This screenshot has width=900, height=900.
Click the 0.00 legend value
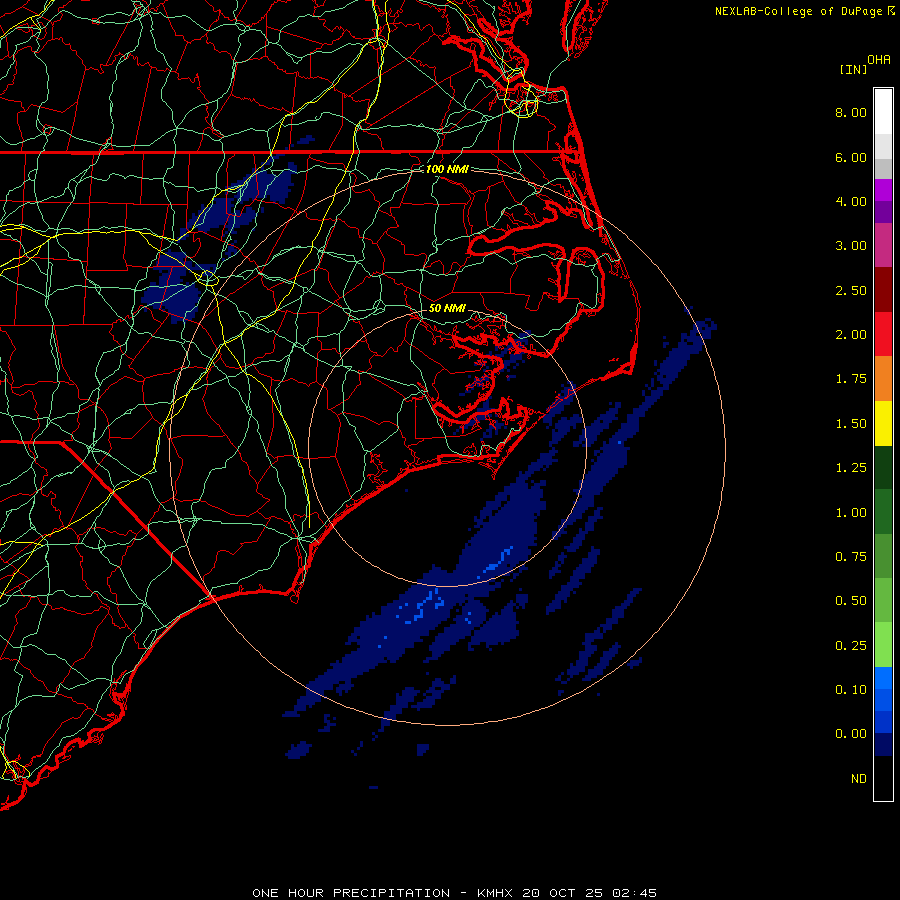click(x=851, y=734)
